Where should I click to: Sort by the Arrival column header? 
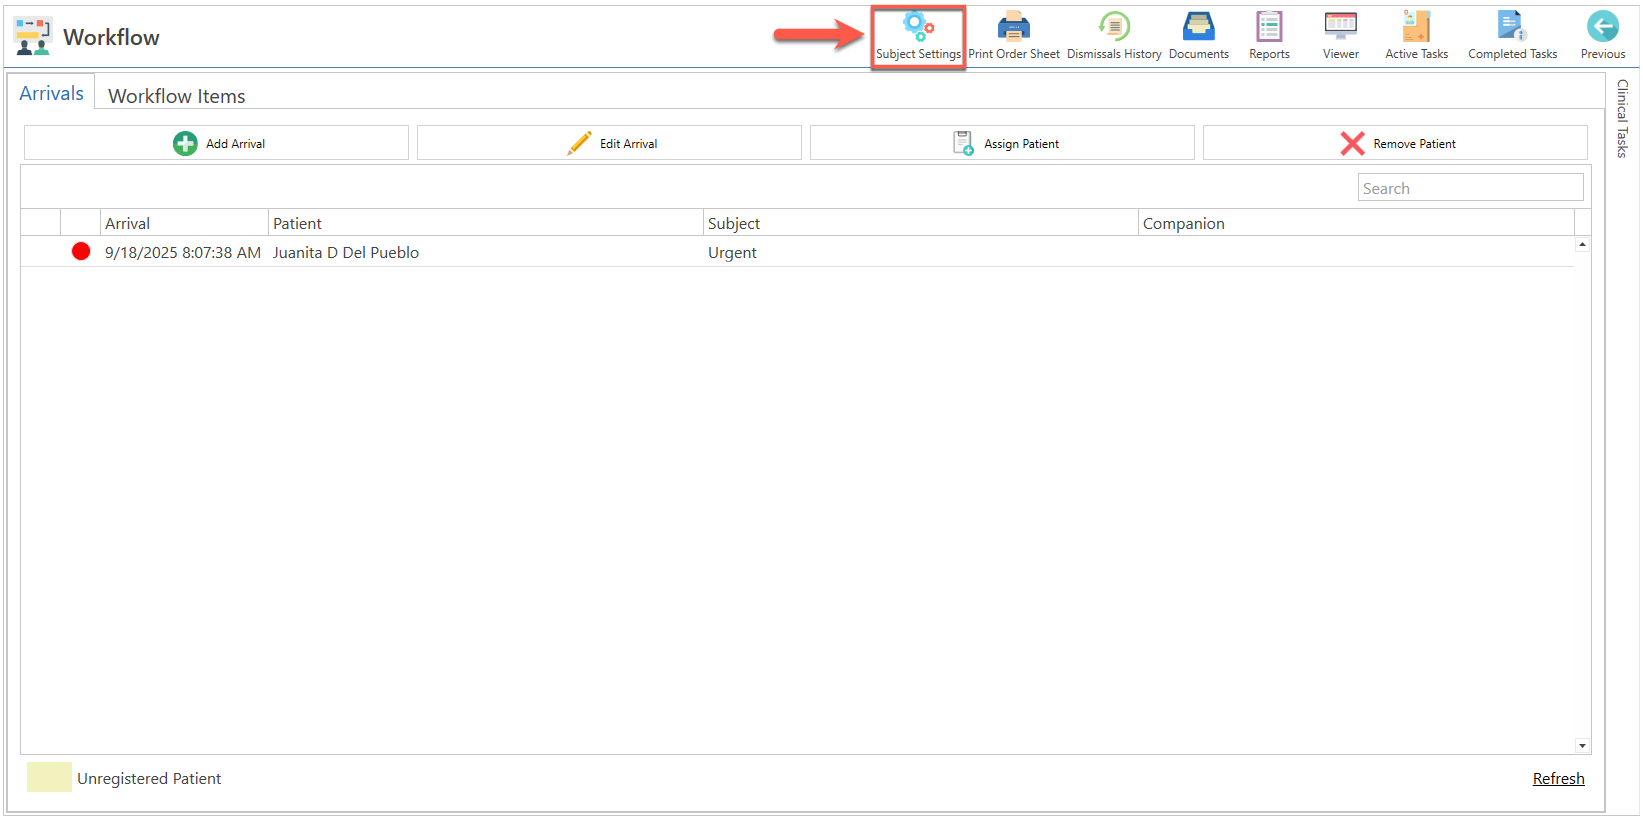click(x=184, y=223)
